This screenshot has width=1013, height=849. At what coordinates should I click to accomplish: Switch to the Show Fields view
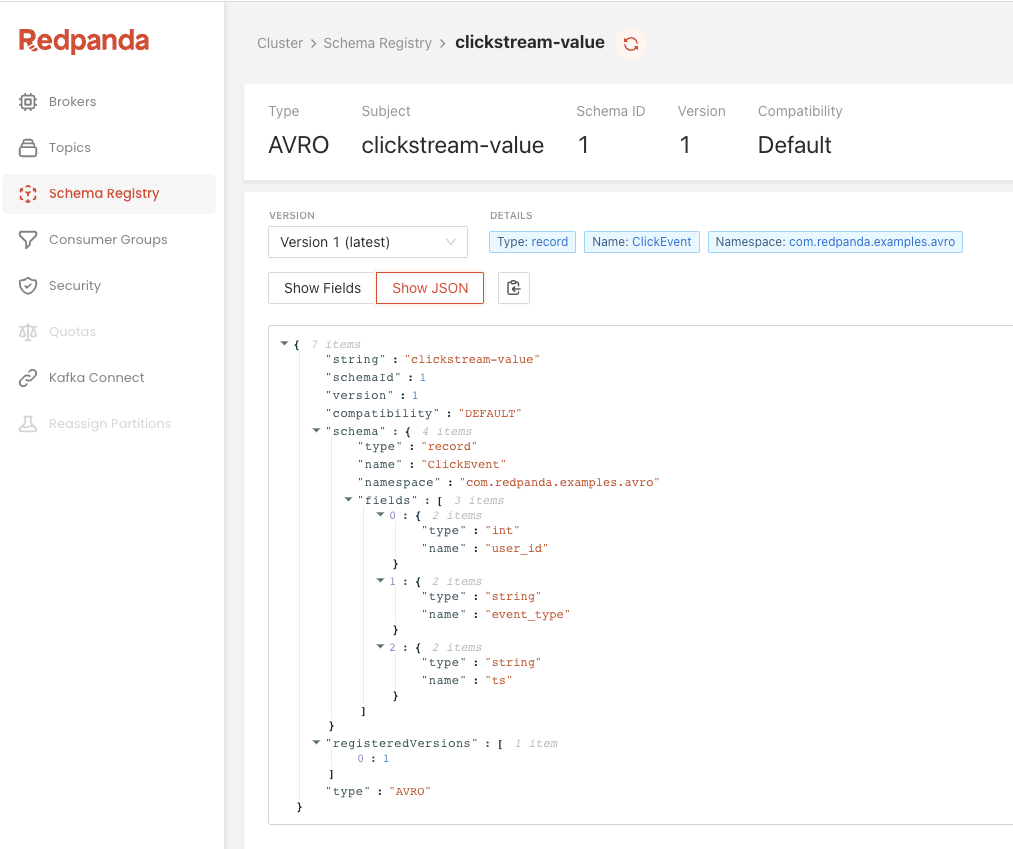[322, 288]
